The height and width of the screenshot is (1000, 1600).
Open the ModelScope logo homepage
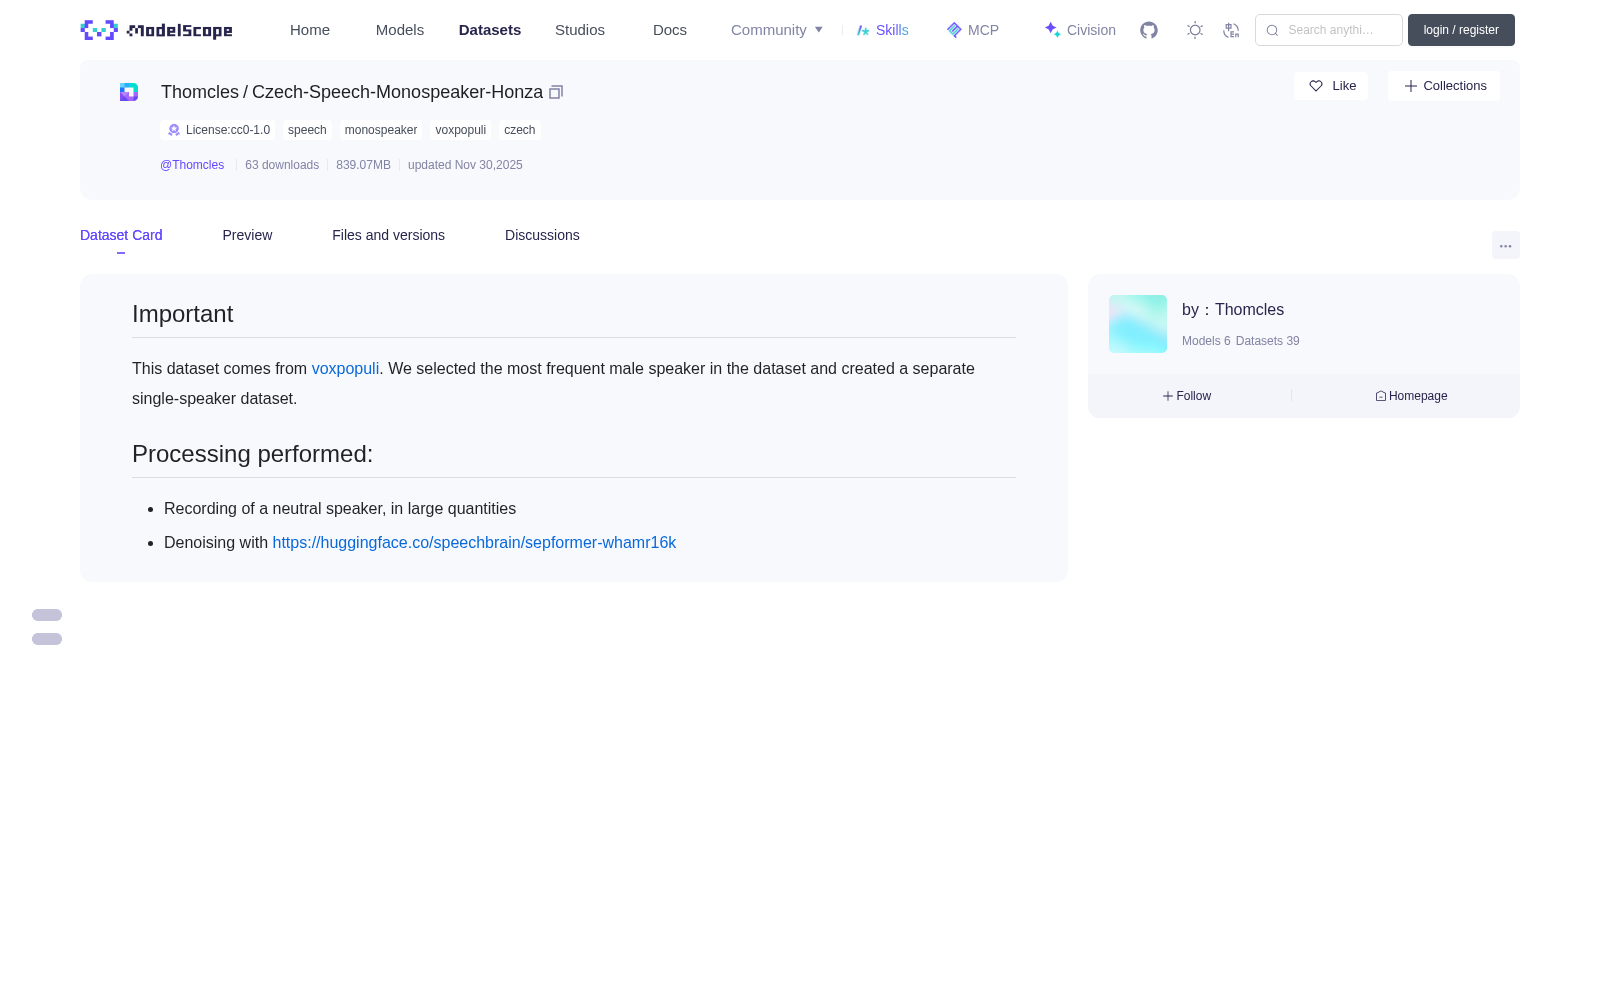tap(156, 30)
